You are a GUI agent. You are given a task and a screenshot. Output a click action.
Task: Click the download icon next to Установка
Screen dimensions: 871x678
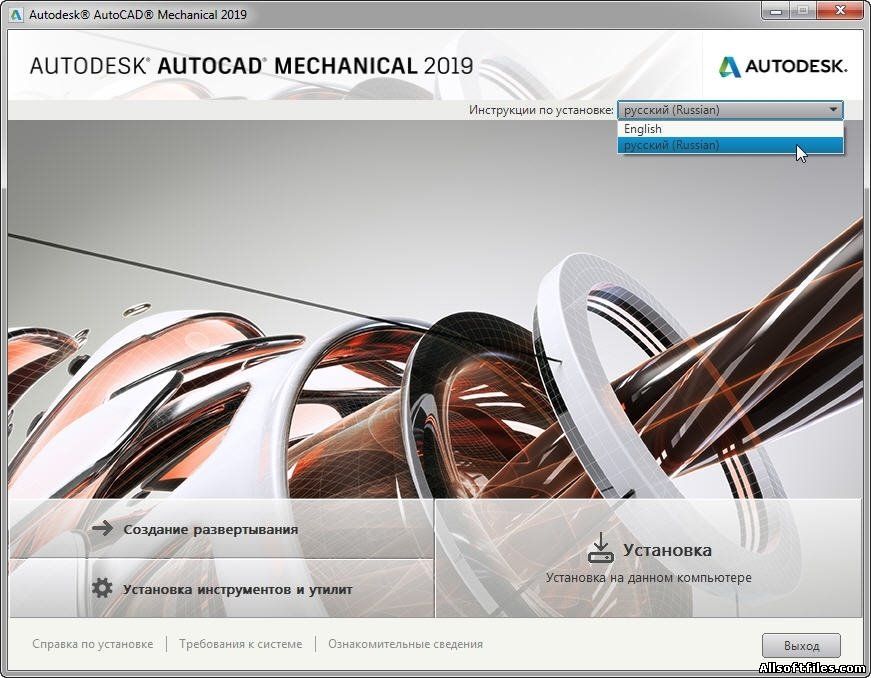(600, 549)
